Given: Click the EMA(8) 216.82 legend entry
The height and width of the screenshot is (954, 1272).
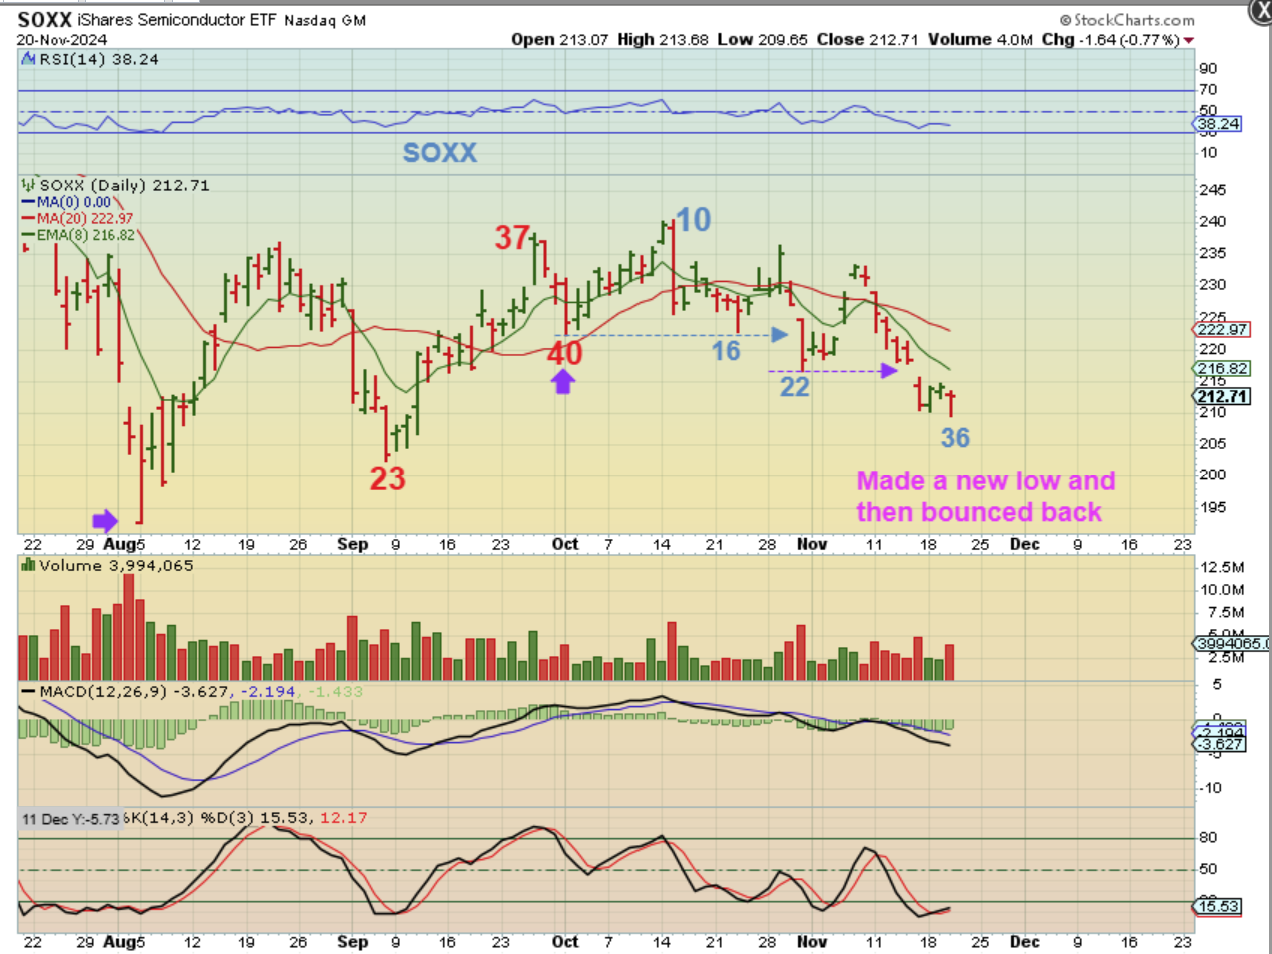Looking at the screenshot, I should point(79,235).
